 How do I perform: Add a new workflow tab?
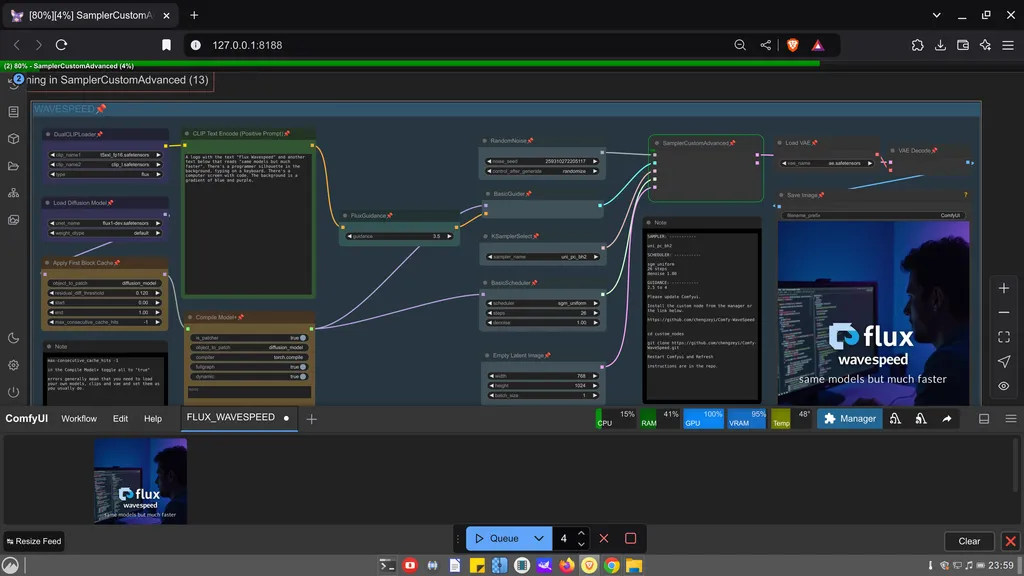point(312,419)
